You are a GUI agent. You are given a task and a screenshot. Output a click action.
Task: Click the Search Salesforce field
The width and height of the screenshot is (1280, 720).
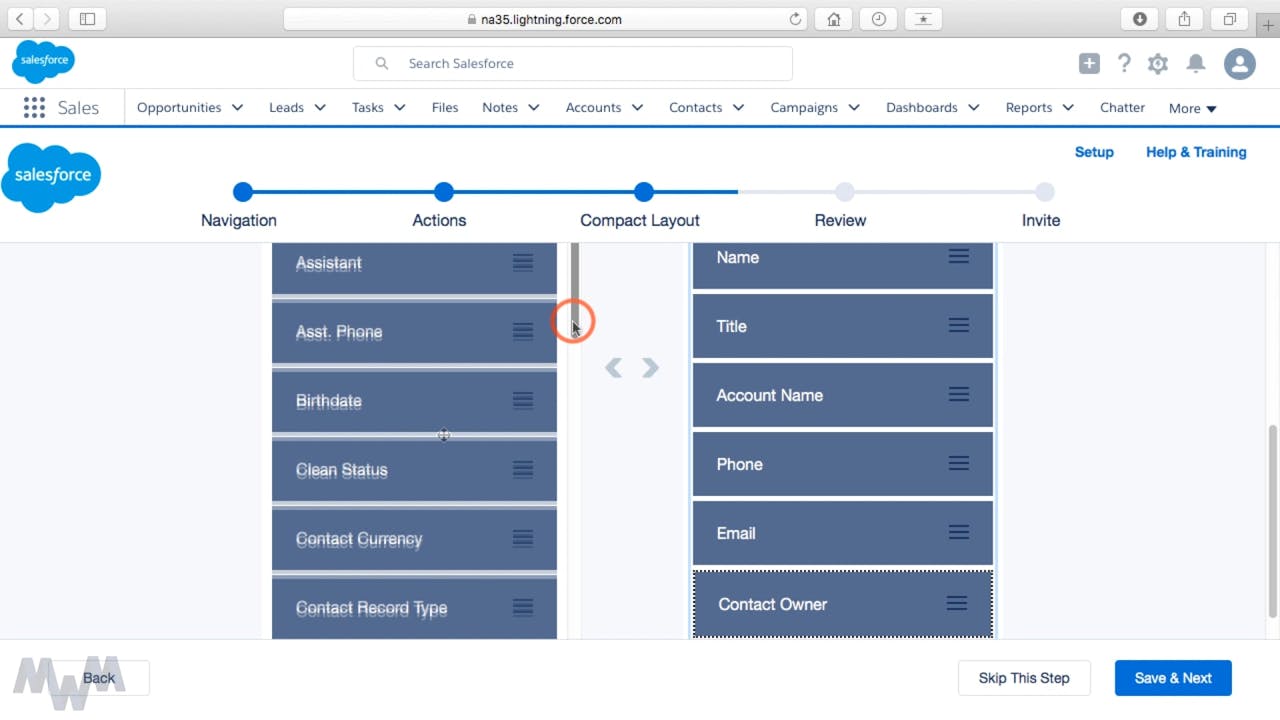click(x=572, y=64)
